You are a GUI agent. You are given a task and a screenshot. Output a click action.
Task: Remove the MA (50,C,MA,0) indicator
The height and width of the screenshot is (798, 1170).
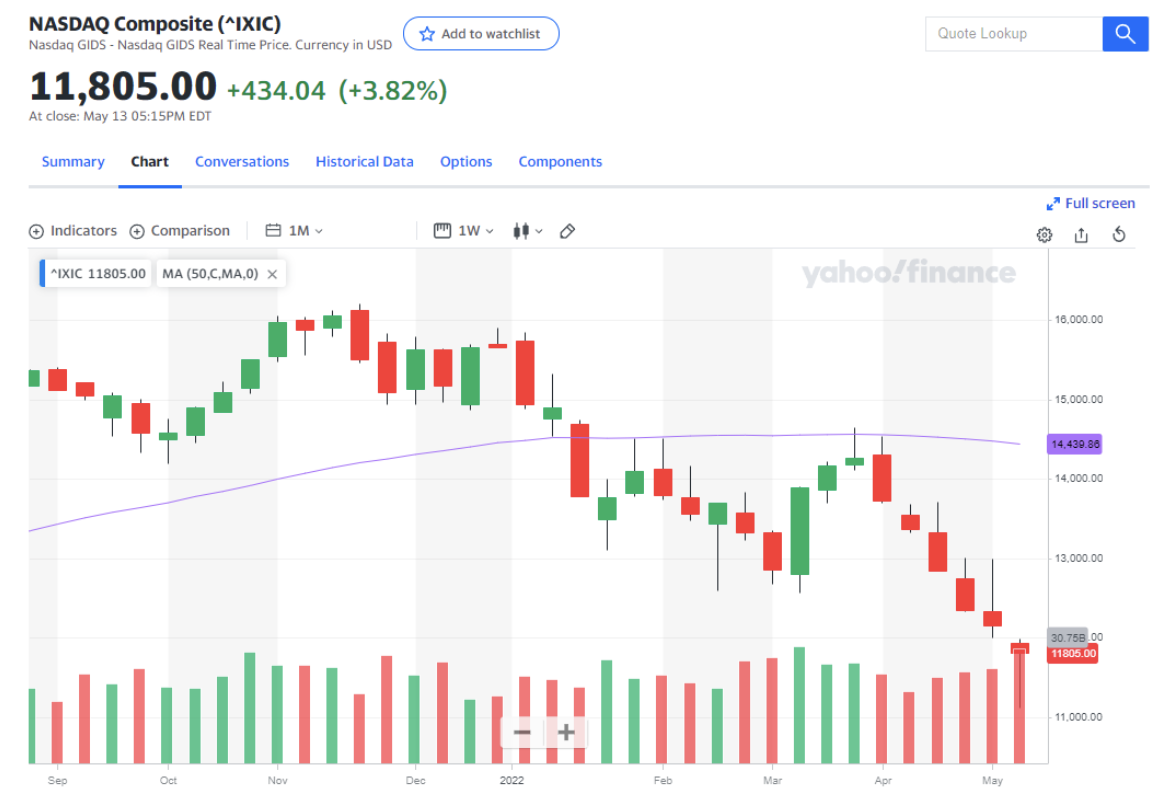(272, 274)
